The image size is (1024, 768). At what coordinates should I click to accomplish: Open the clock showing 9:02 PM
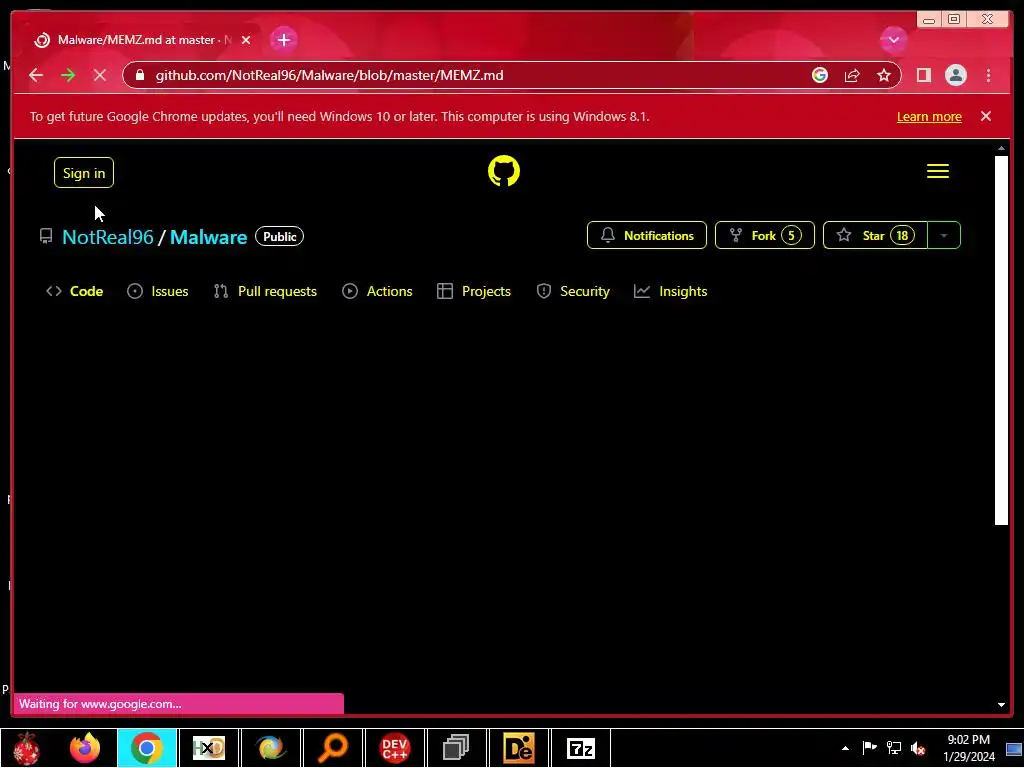[968, 748]
